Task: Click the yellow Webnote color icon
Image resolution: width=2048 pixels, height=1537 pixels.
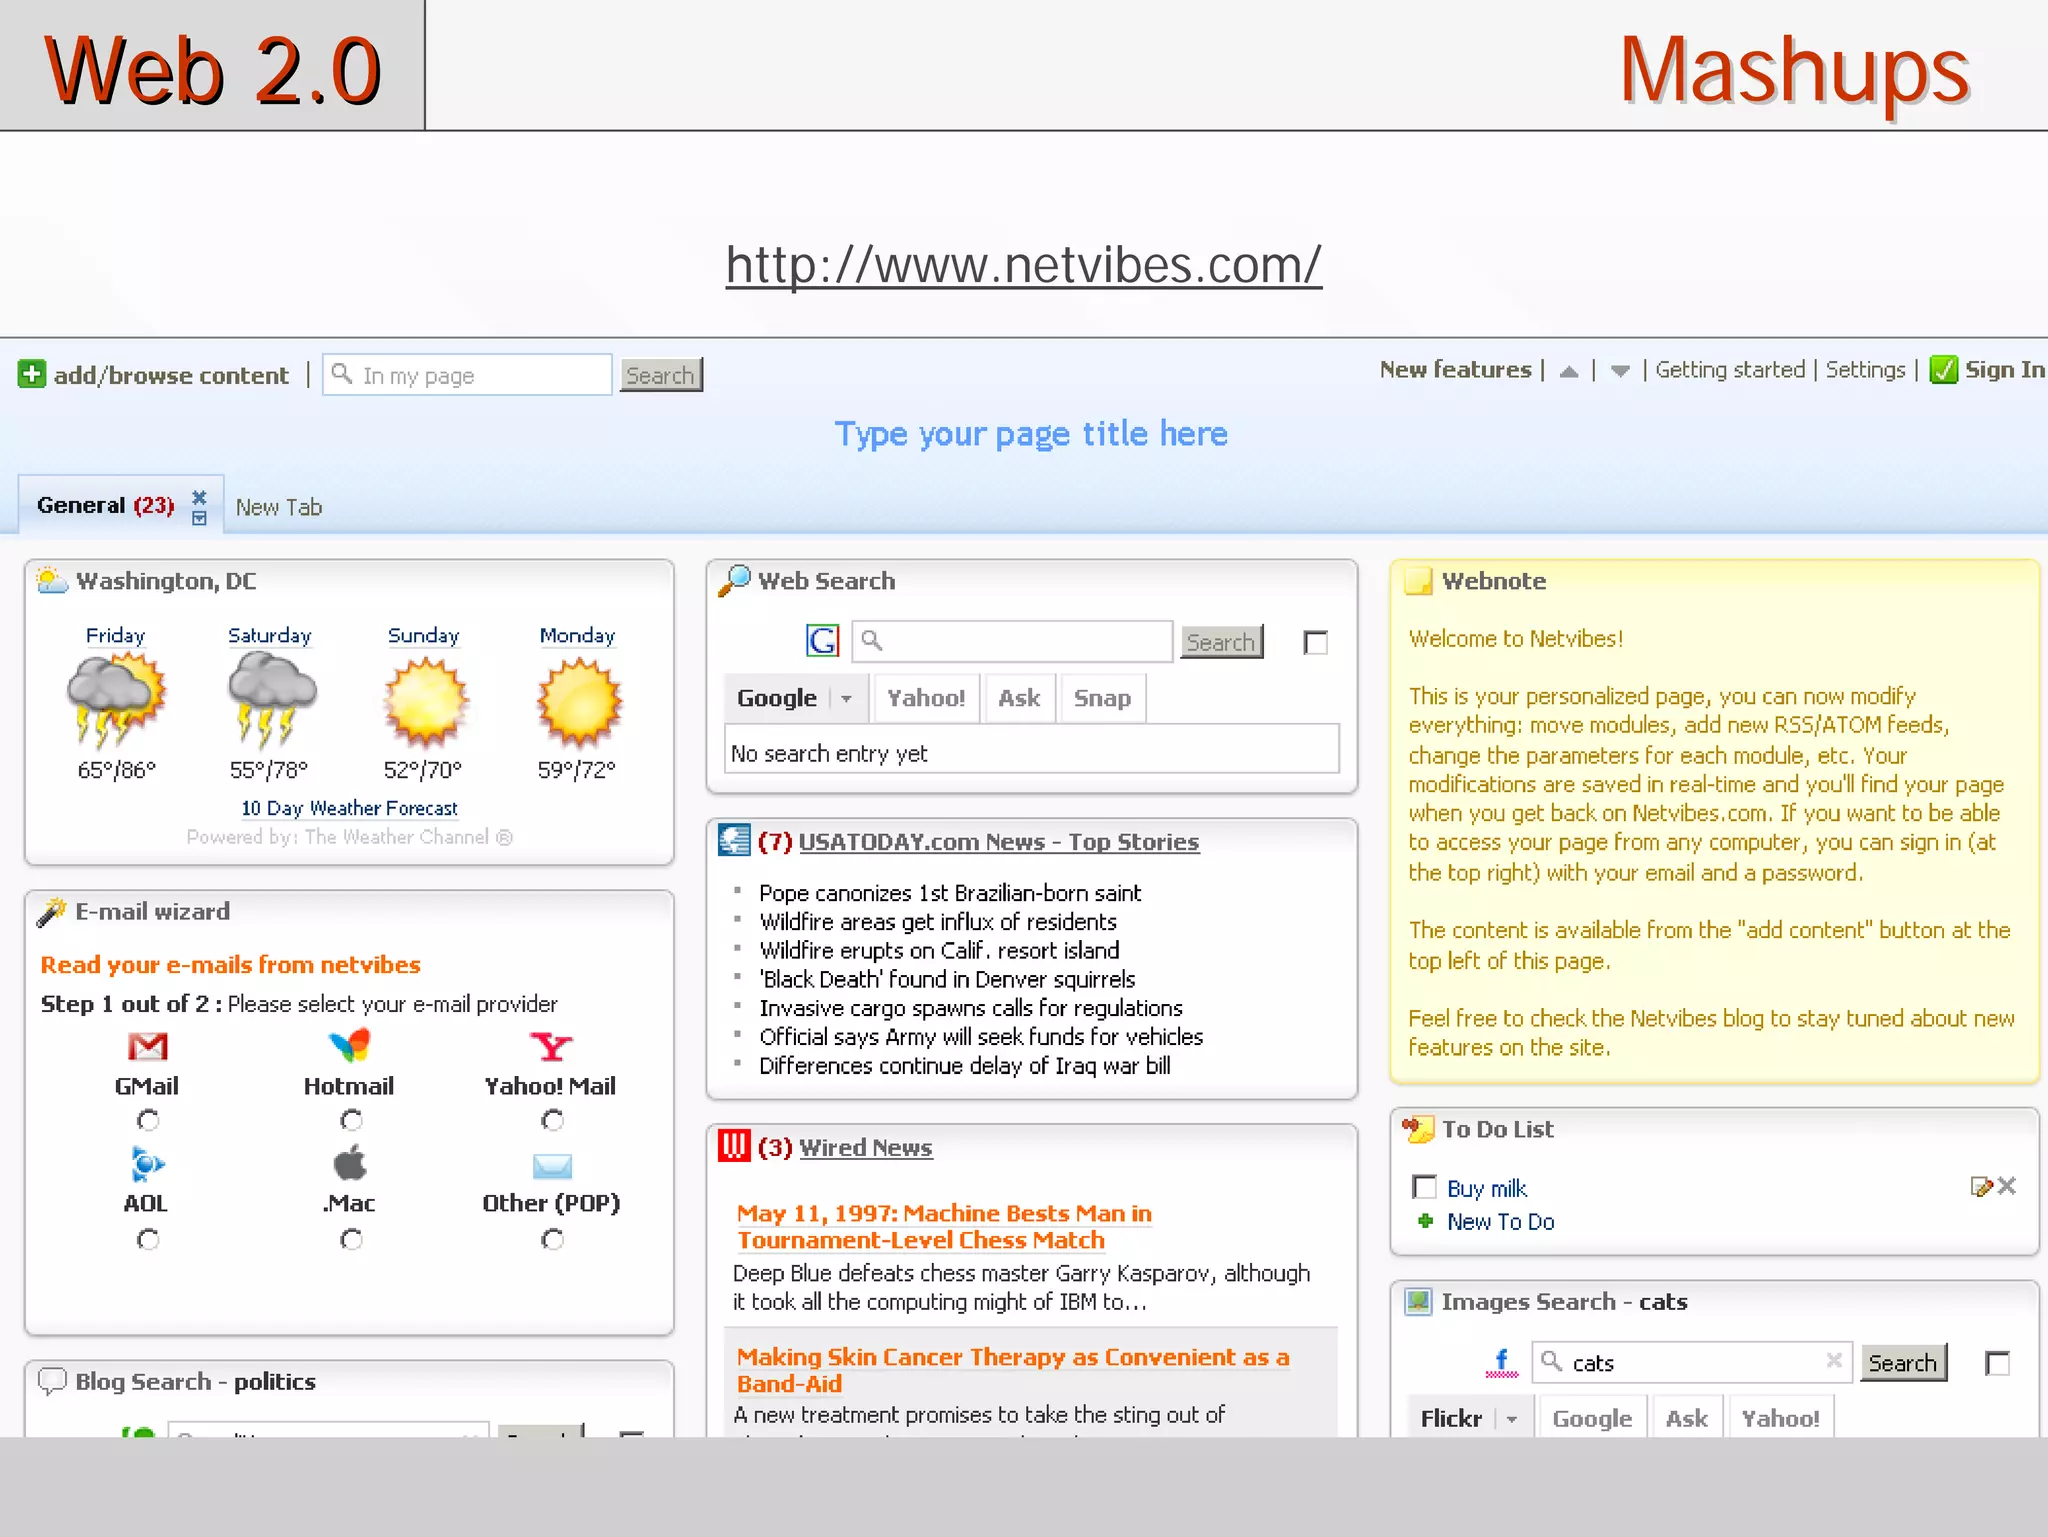Action: click(x=1418, y=581)
